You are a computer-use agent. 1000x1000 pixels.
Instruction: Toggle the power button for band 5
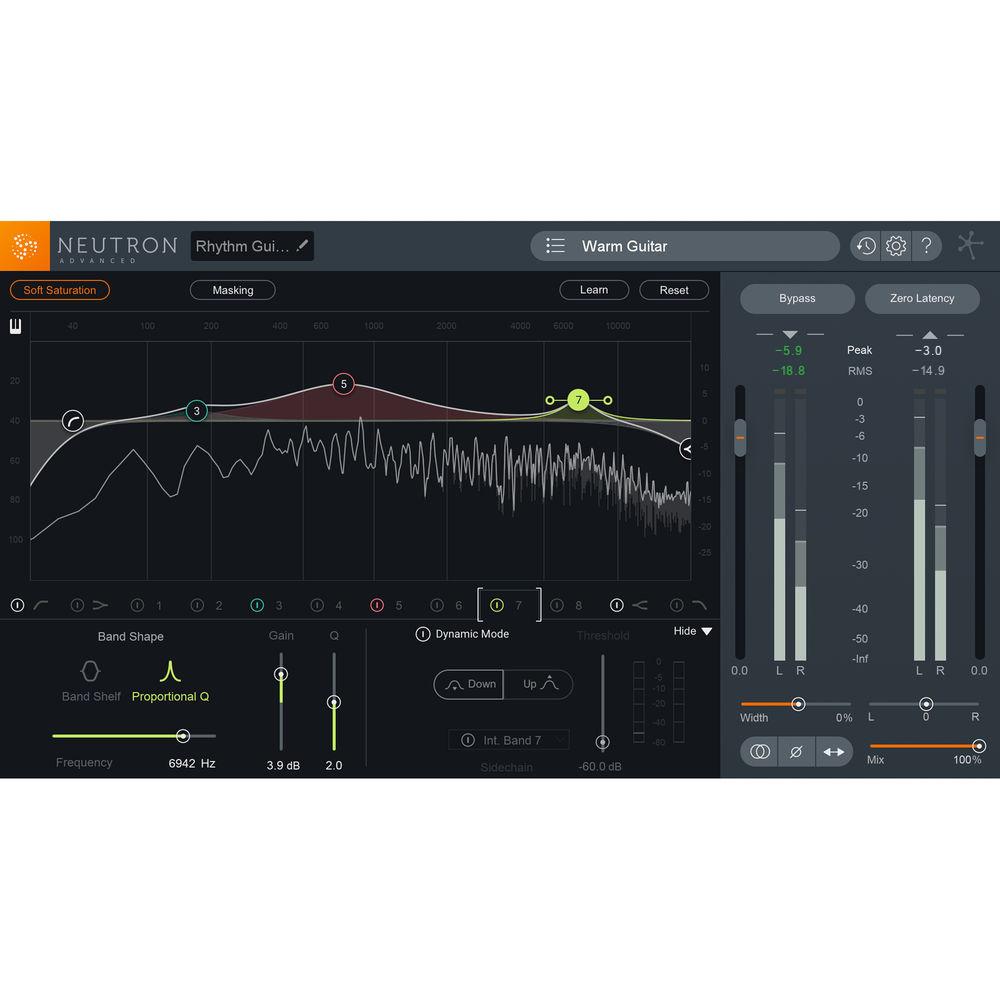[x=378, y=604]
